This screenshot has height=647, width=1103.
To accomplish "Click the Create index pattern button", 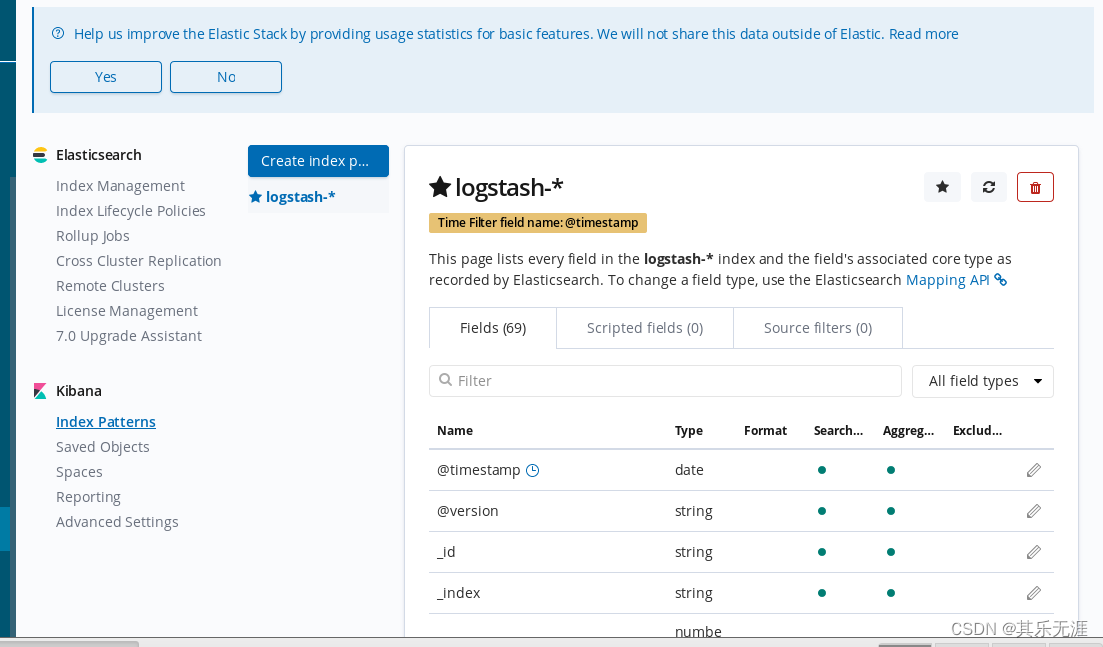I will [x=318, y=161].
